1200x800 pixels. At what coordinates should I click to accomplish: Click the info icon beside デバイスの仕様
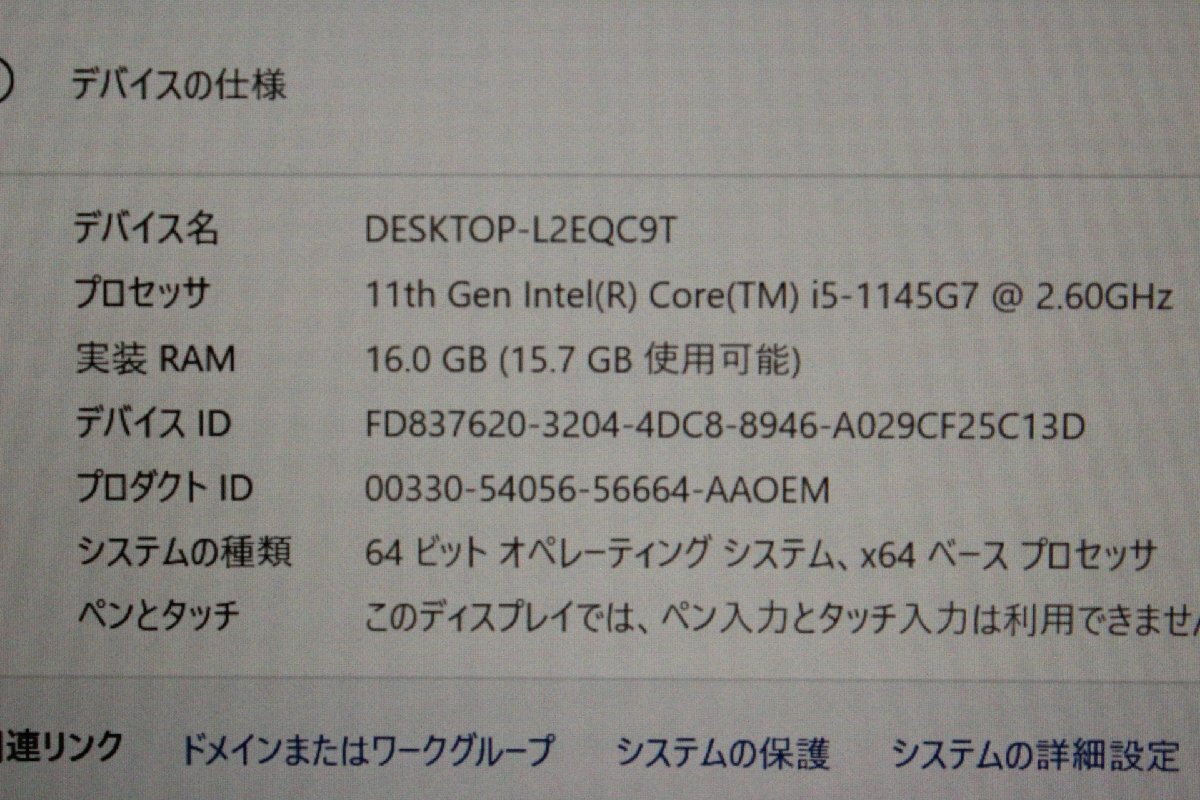coord(3,82)
